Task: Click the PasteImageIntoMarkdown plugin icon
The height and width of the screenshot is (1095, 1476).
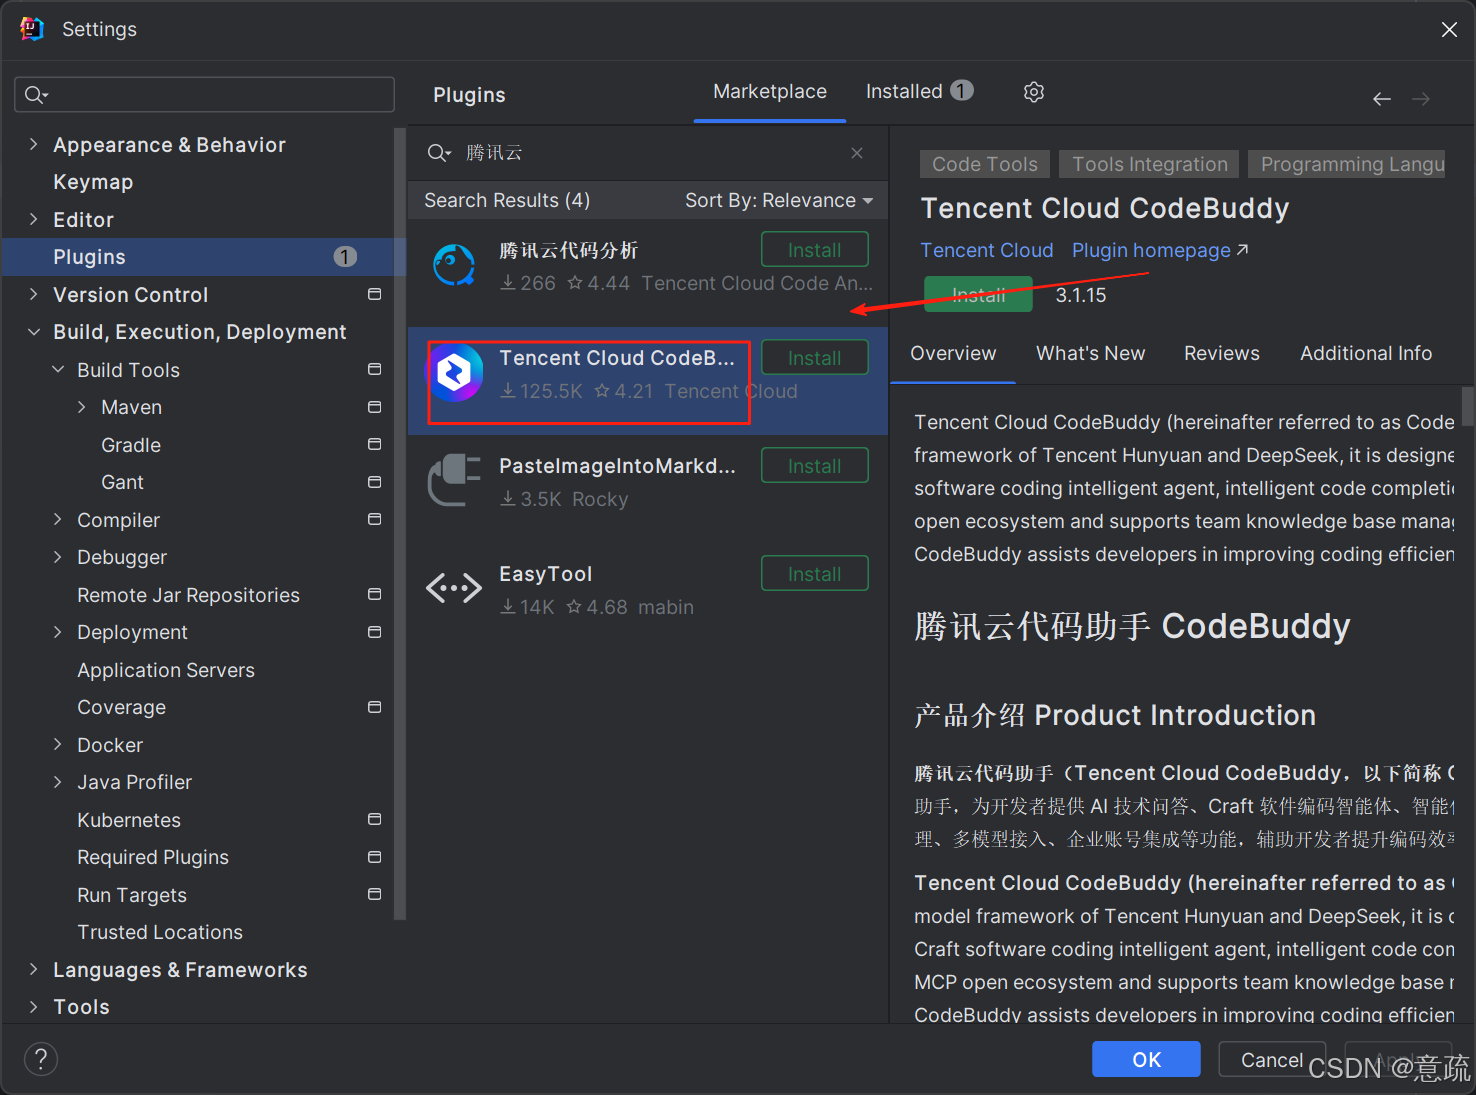Action: 454,481
